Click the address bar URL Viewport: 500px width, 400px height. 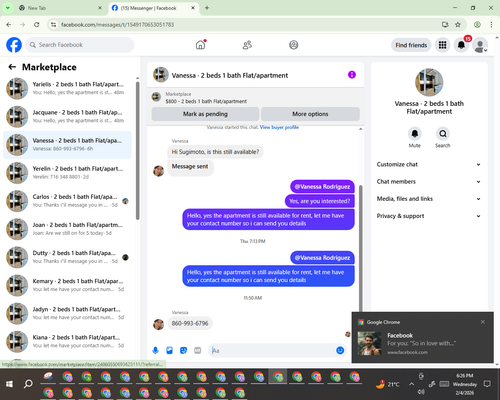[x=117, y=25]
